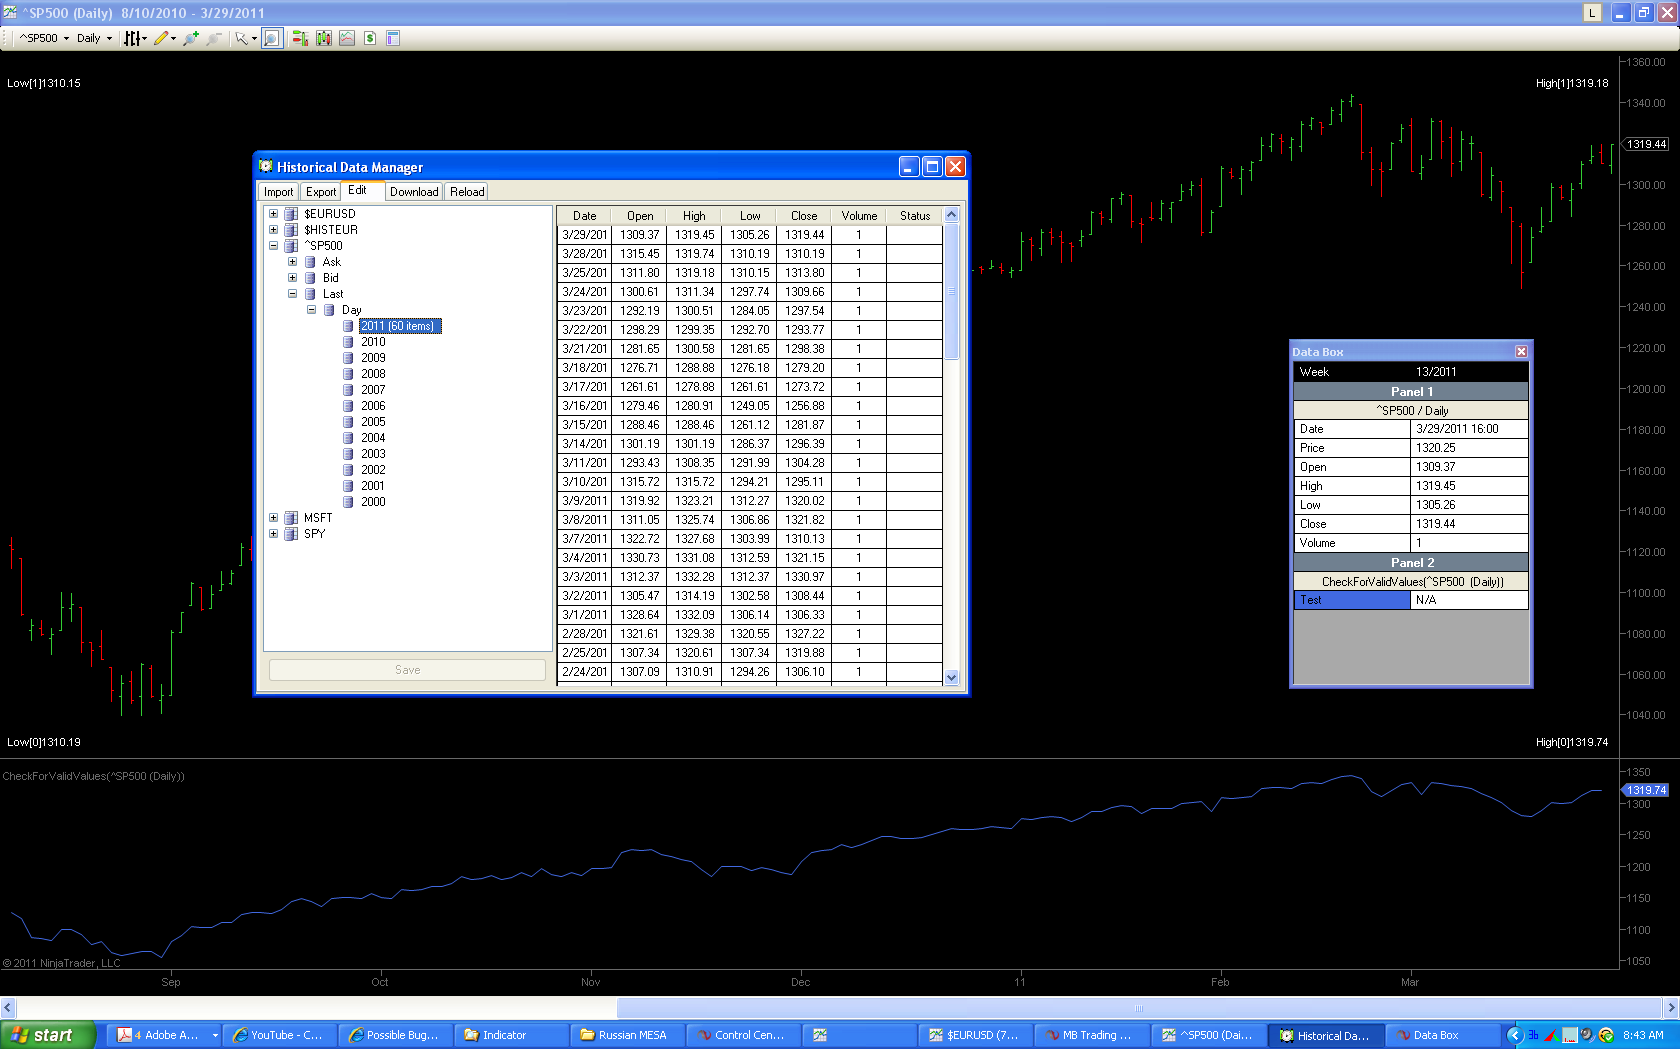1680x1049 pixels.
Task: Expand the Ask node
Action: click(292, 262)
